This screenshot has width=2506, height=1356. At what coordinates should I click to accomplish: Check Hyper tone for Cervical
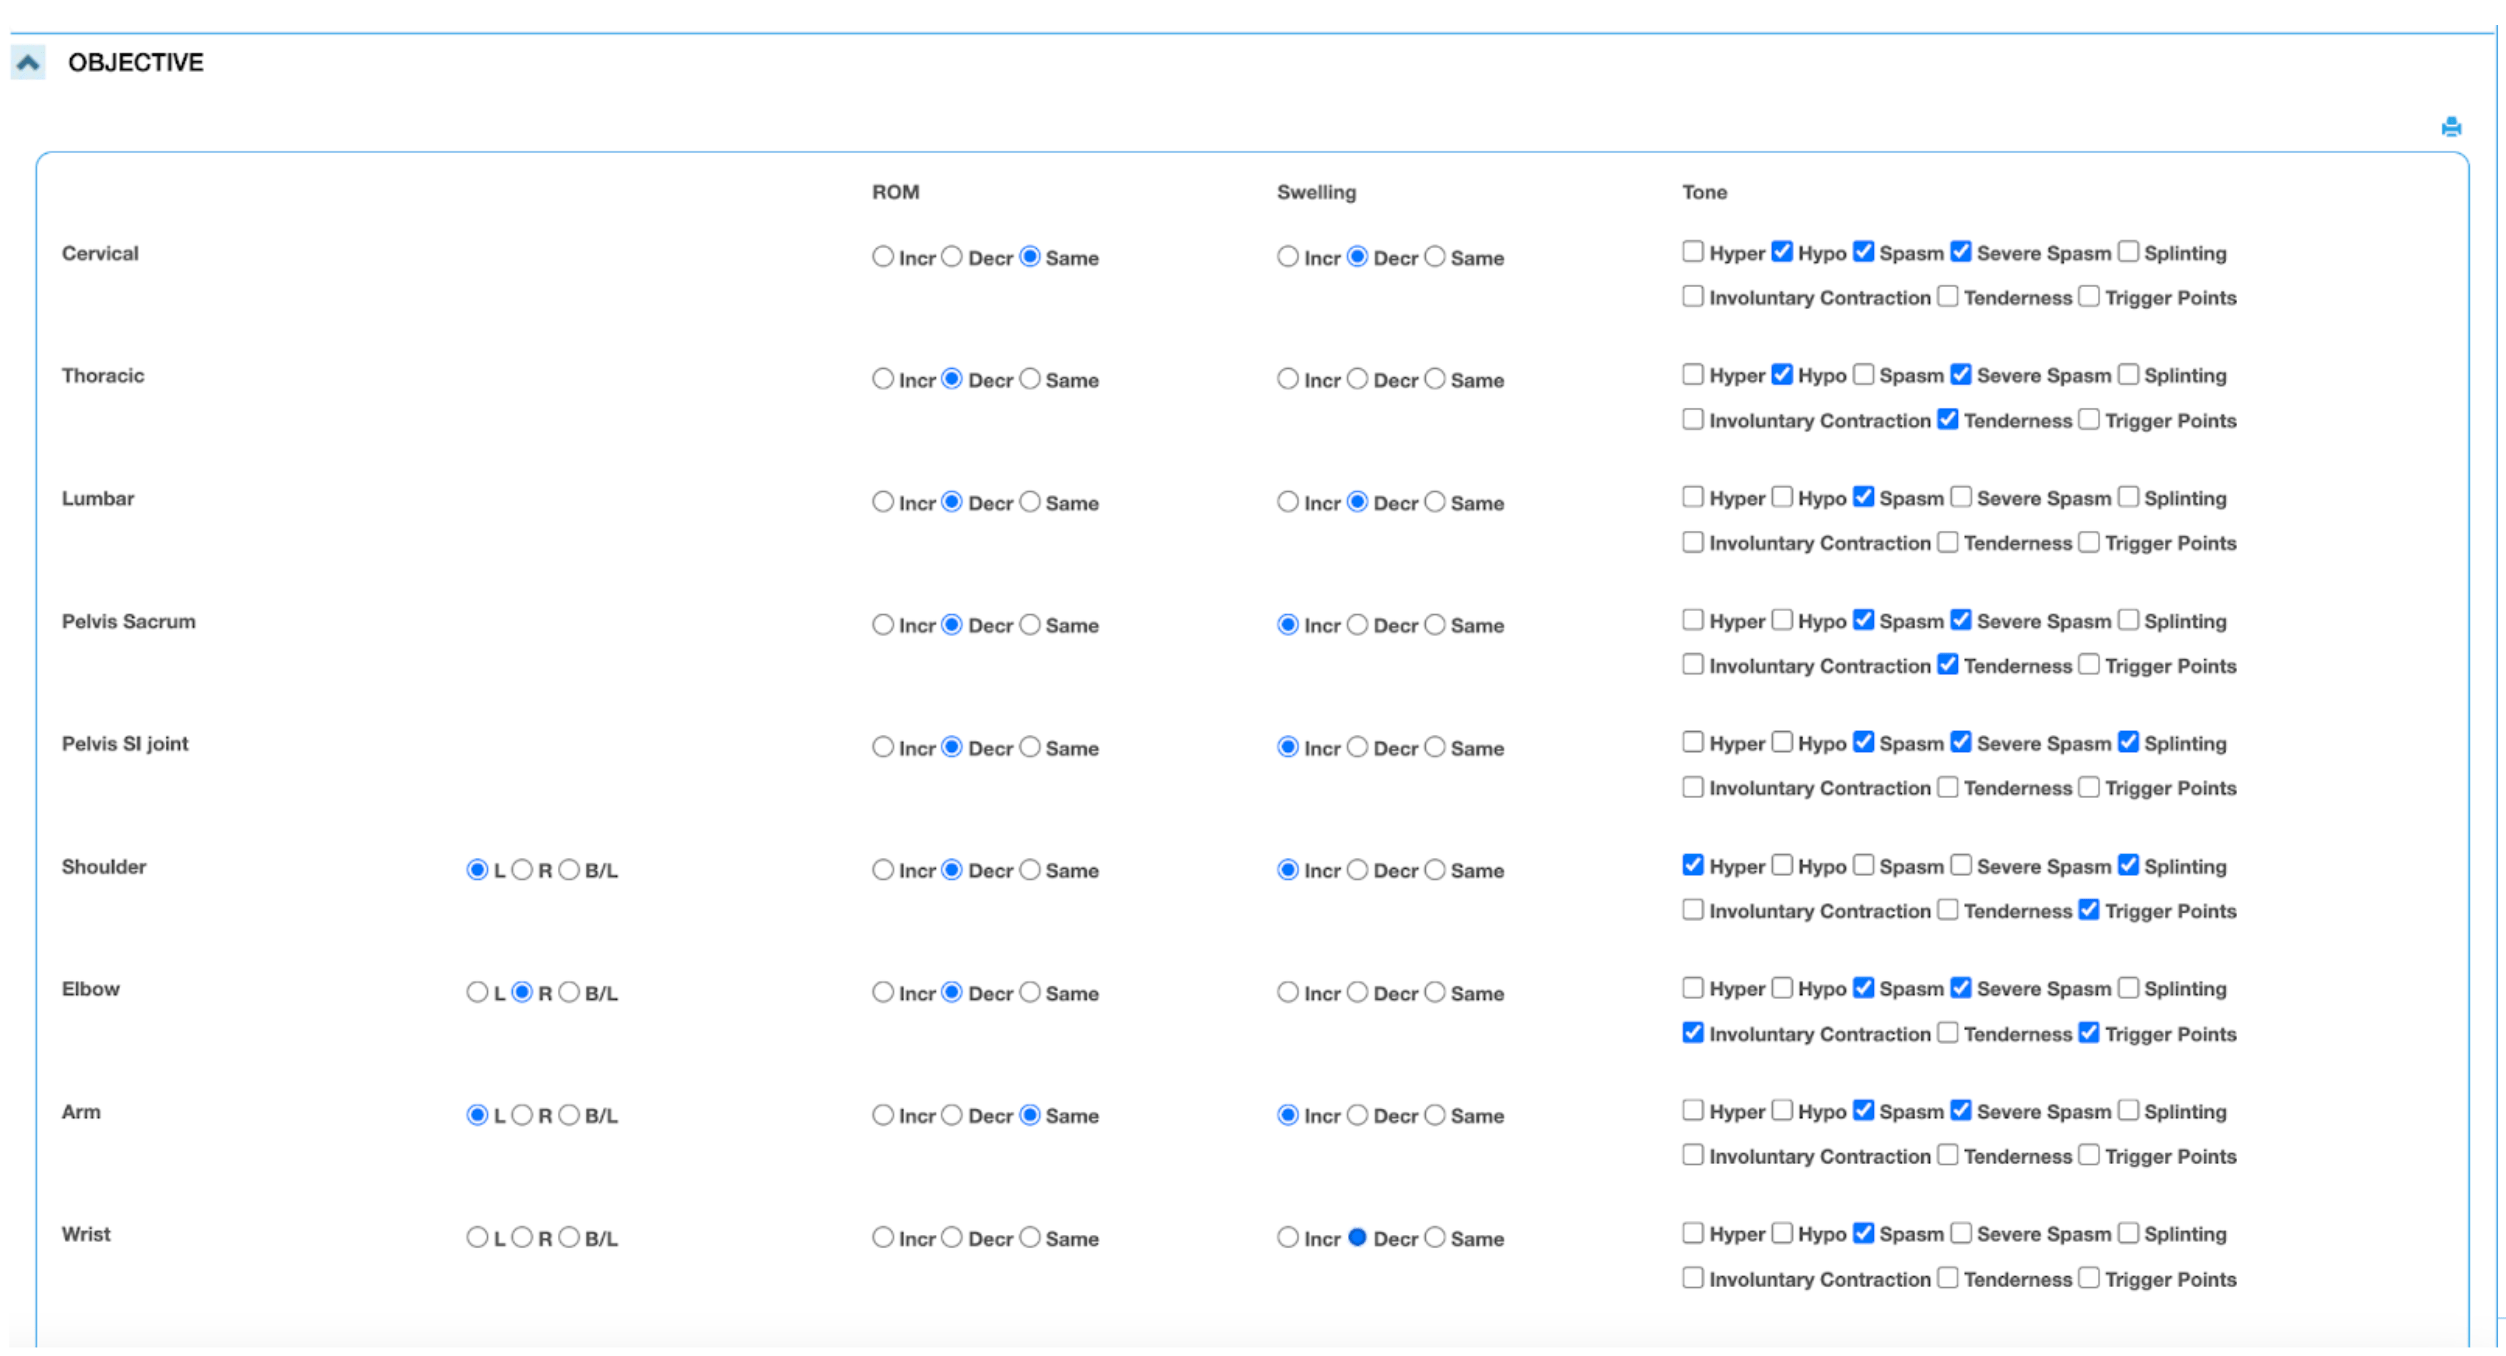[1692, 251]
